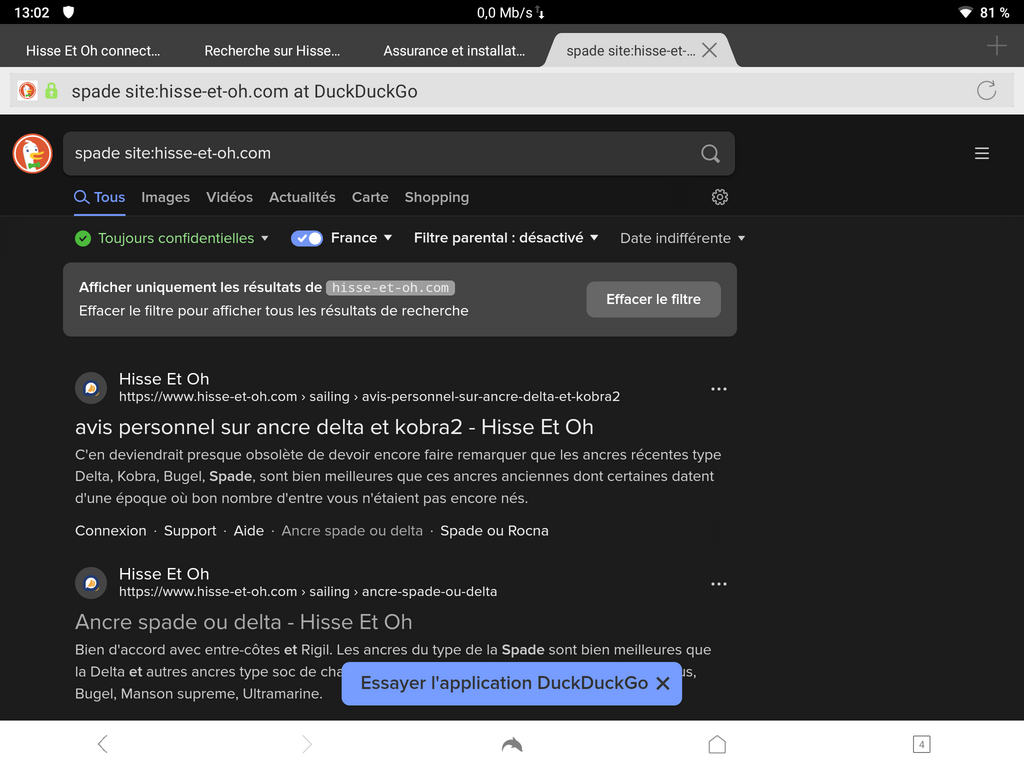Switch to 'Recherche sur Hisse...' browser tab
Screen dimensions: 1024x768
pos(272,51)
